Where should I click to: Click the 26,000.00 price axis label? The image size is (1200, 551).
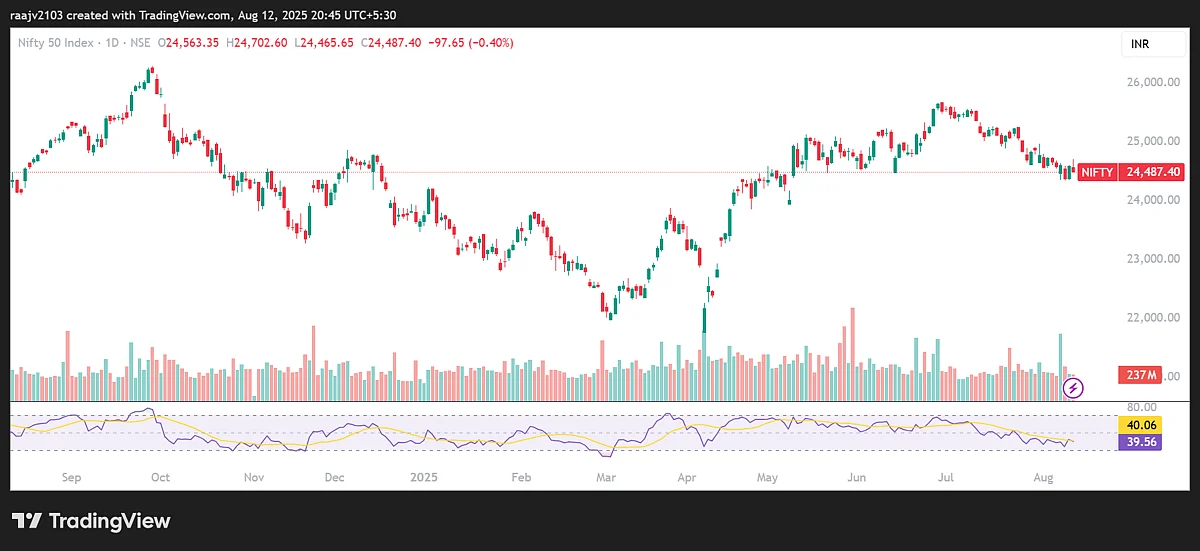point(1152,83)
